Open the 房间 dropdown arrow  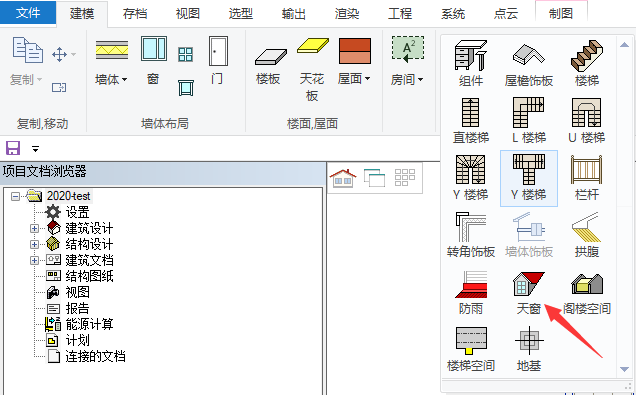420,79
